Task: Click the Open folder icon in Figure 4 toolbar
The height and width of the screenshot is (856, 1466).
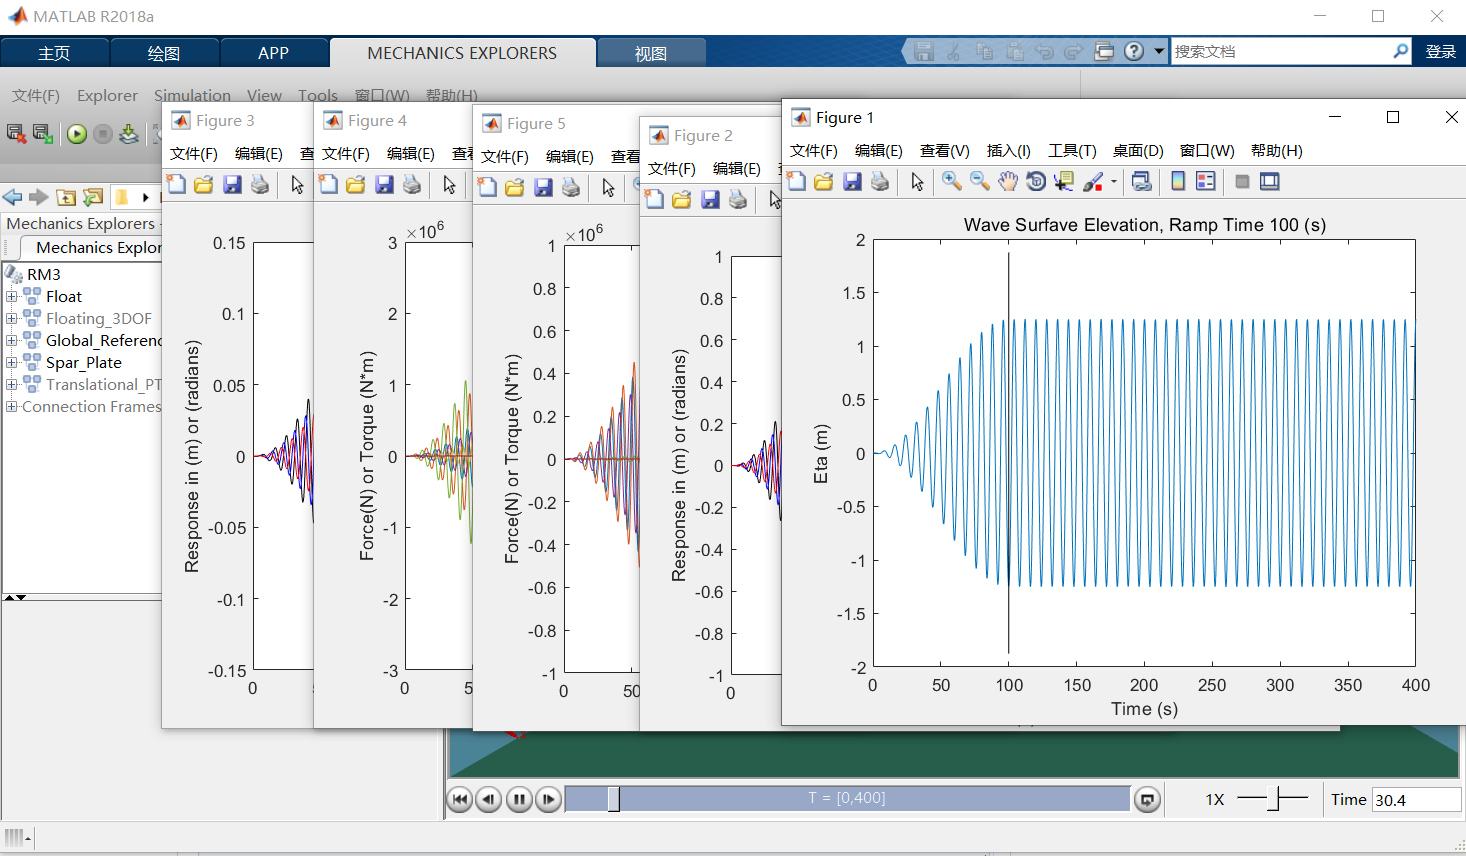Action: click(356, 184)
